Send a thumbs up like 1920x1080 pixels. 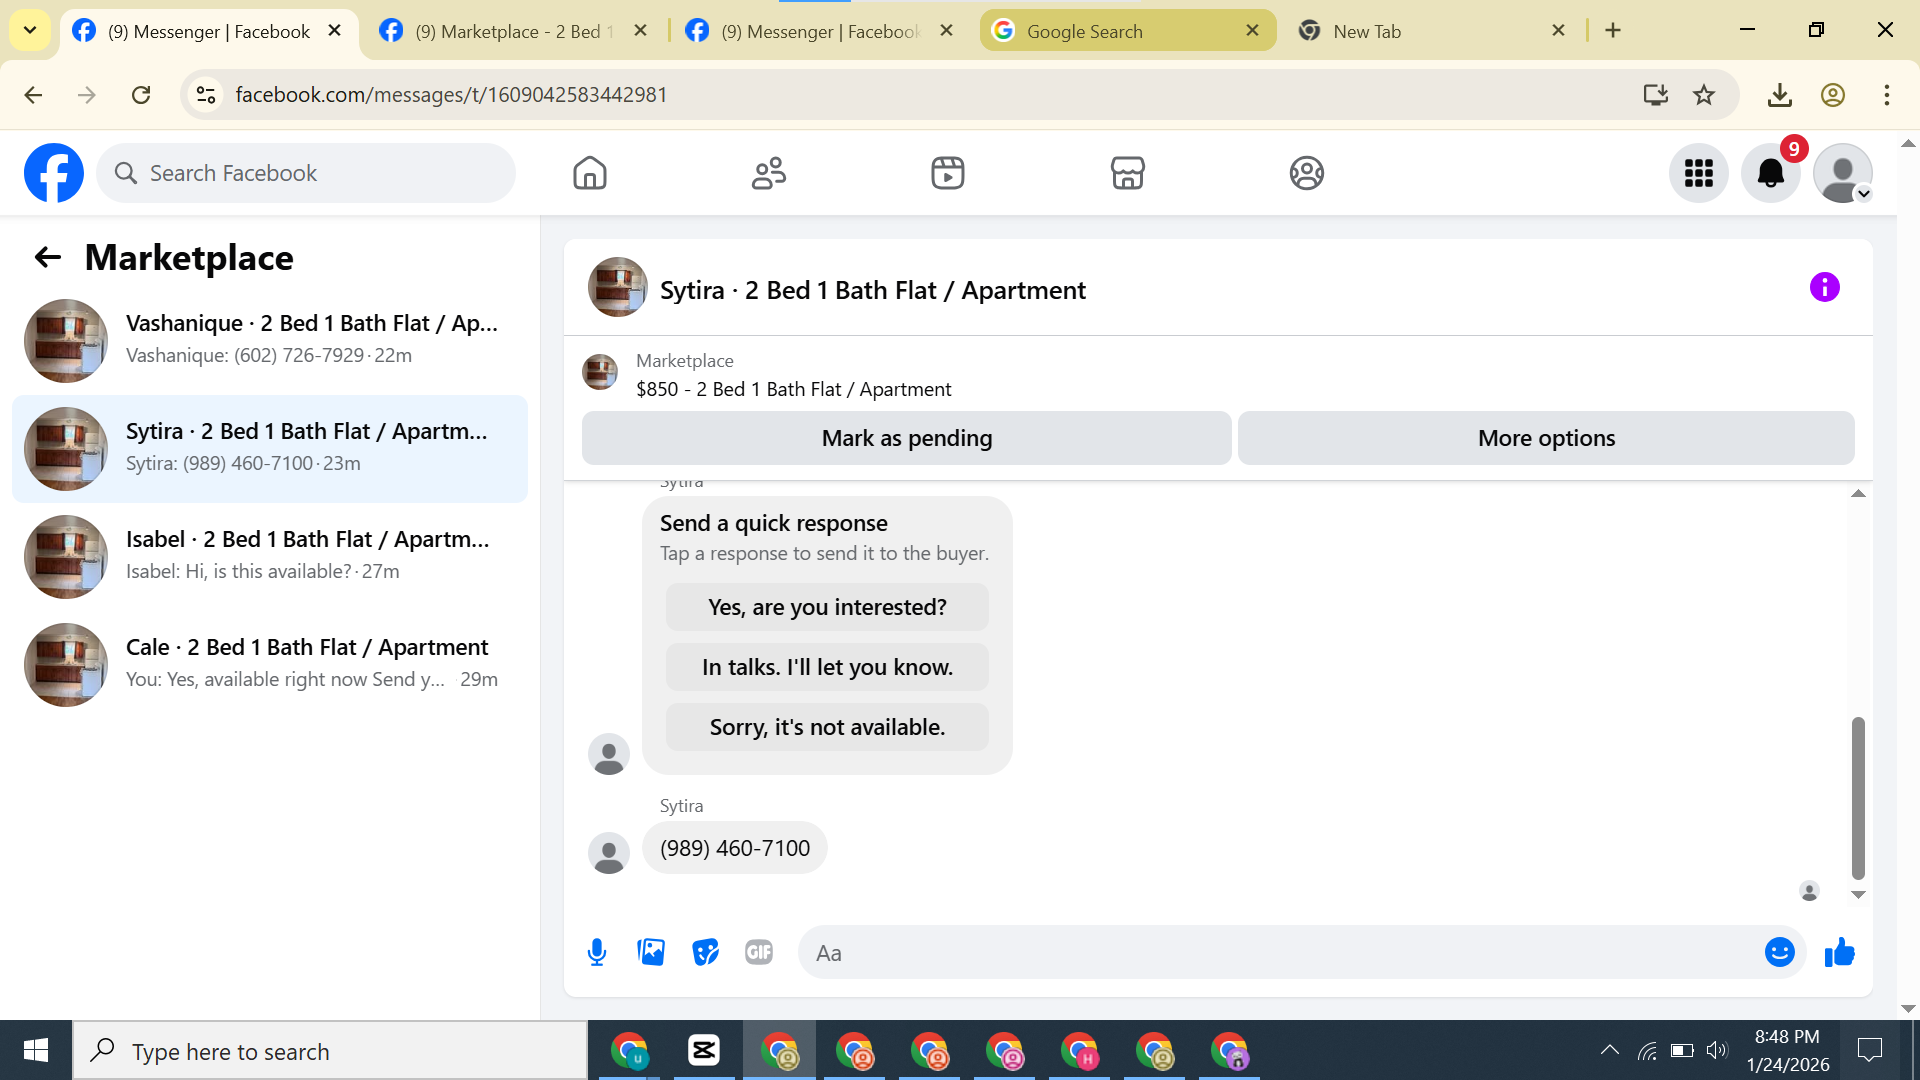tap(1839, 952)
